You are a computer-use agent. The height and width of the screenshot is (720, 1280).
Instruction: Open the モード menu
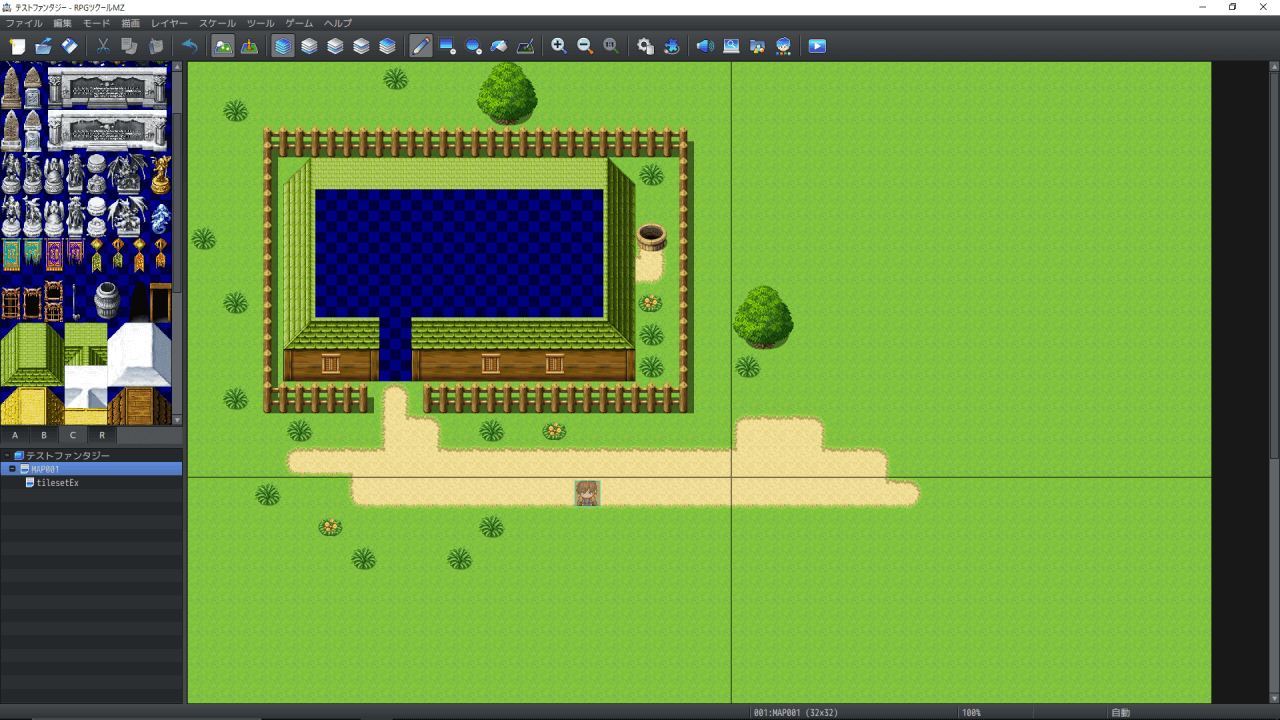tap(97, 23)
